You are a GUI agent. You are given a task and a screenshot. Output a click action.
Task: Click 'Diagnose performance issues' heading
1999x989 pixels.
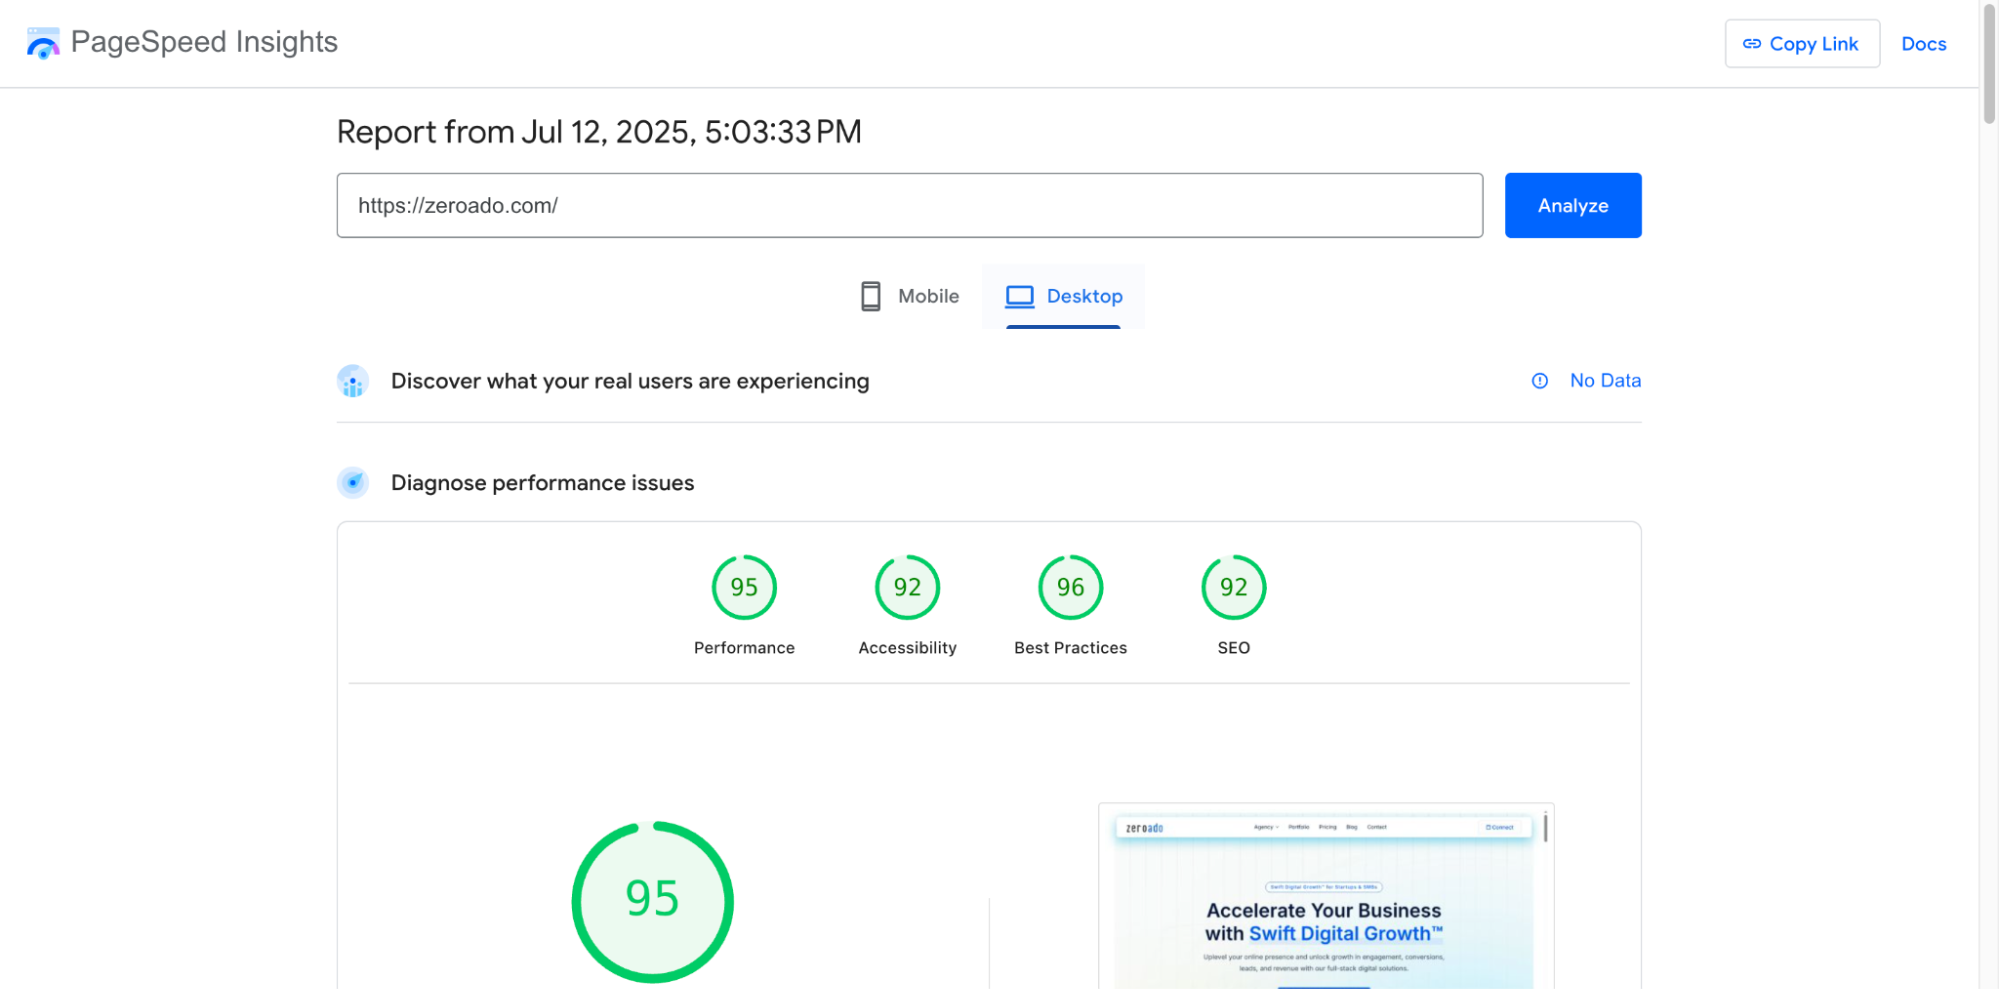pos(542,483)
